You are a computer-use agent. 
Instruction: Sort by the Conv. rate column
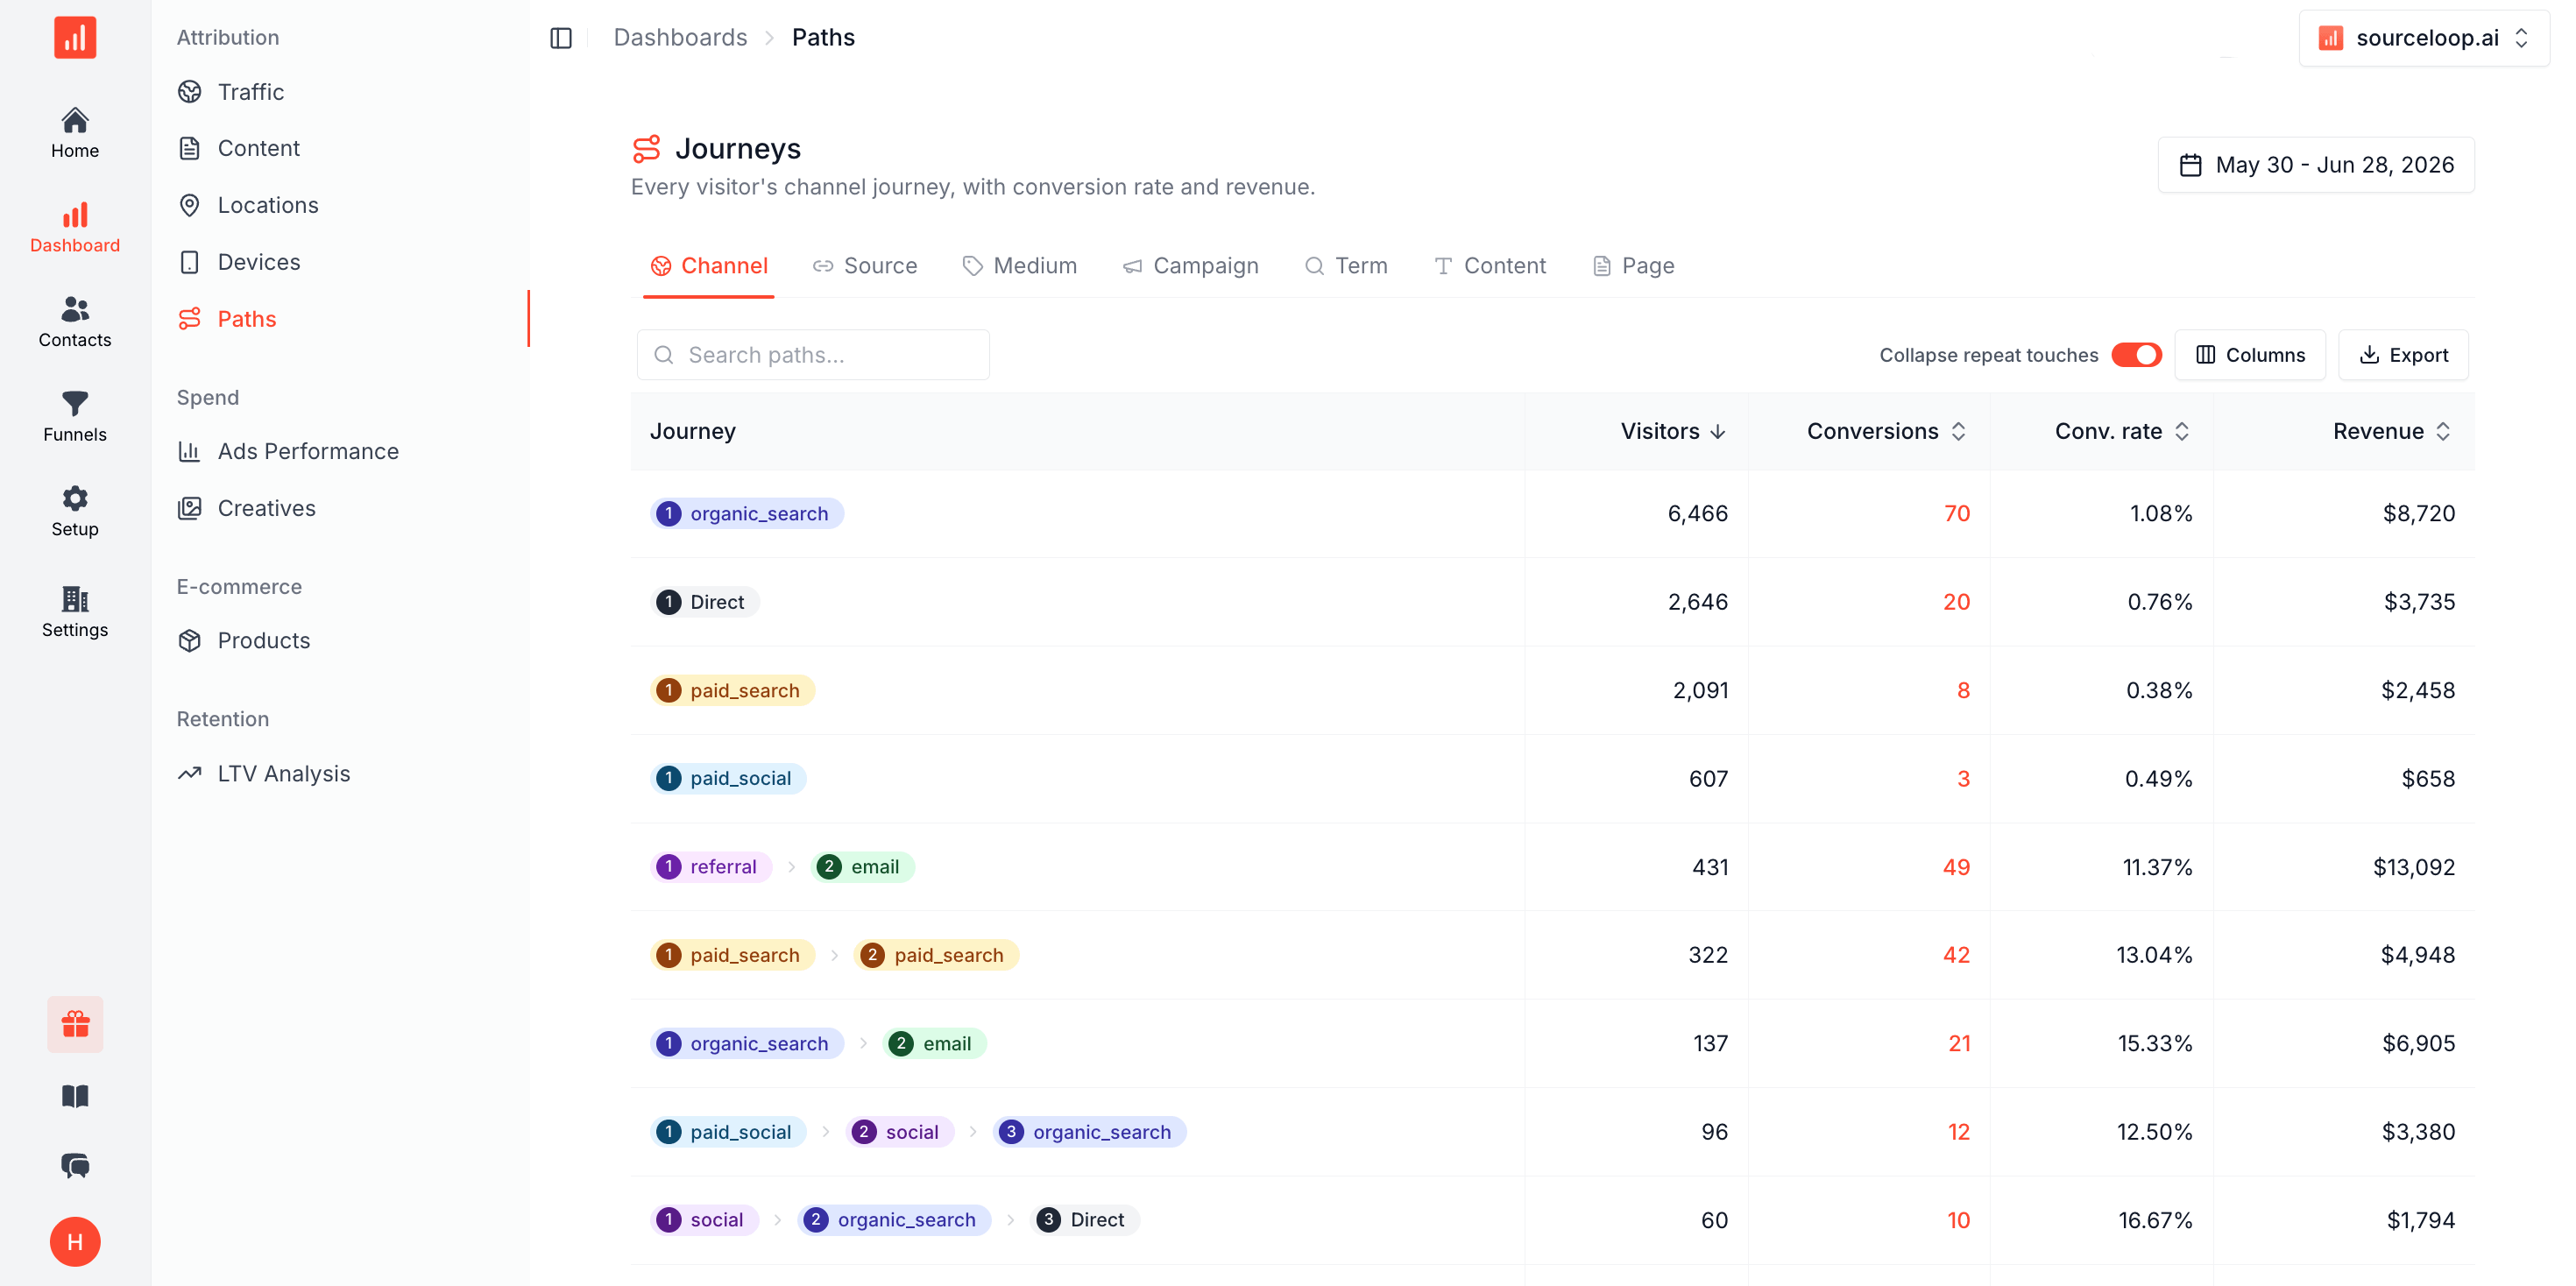pyautogui.click(x=2122, y=431)
